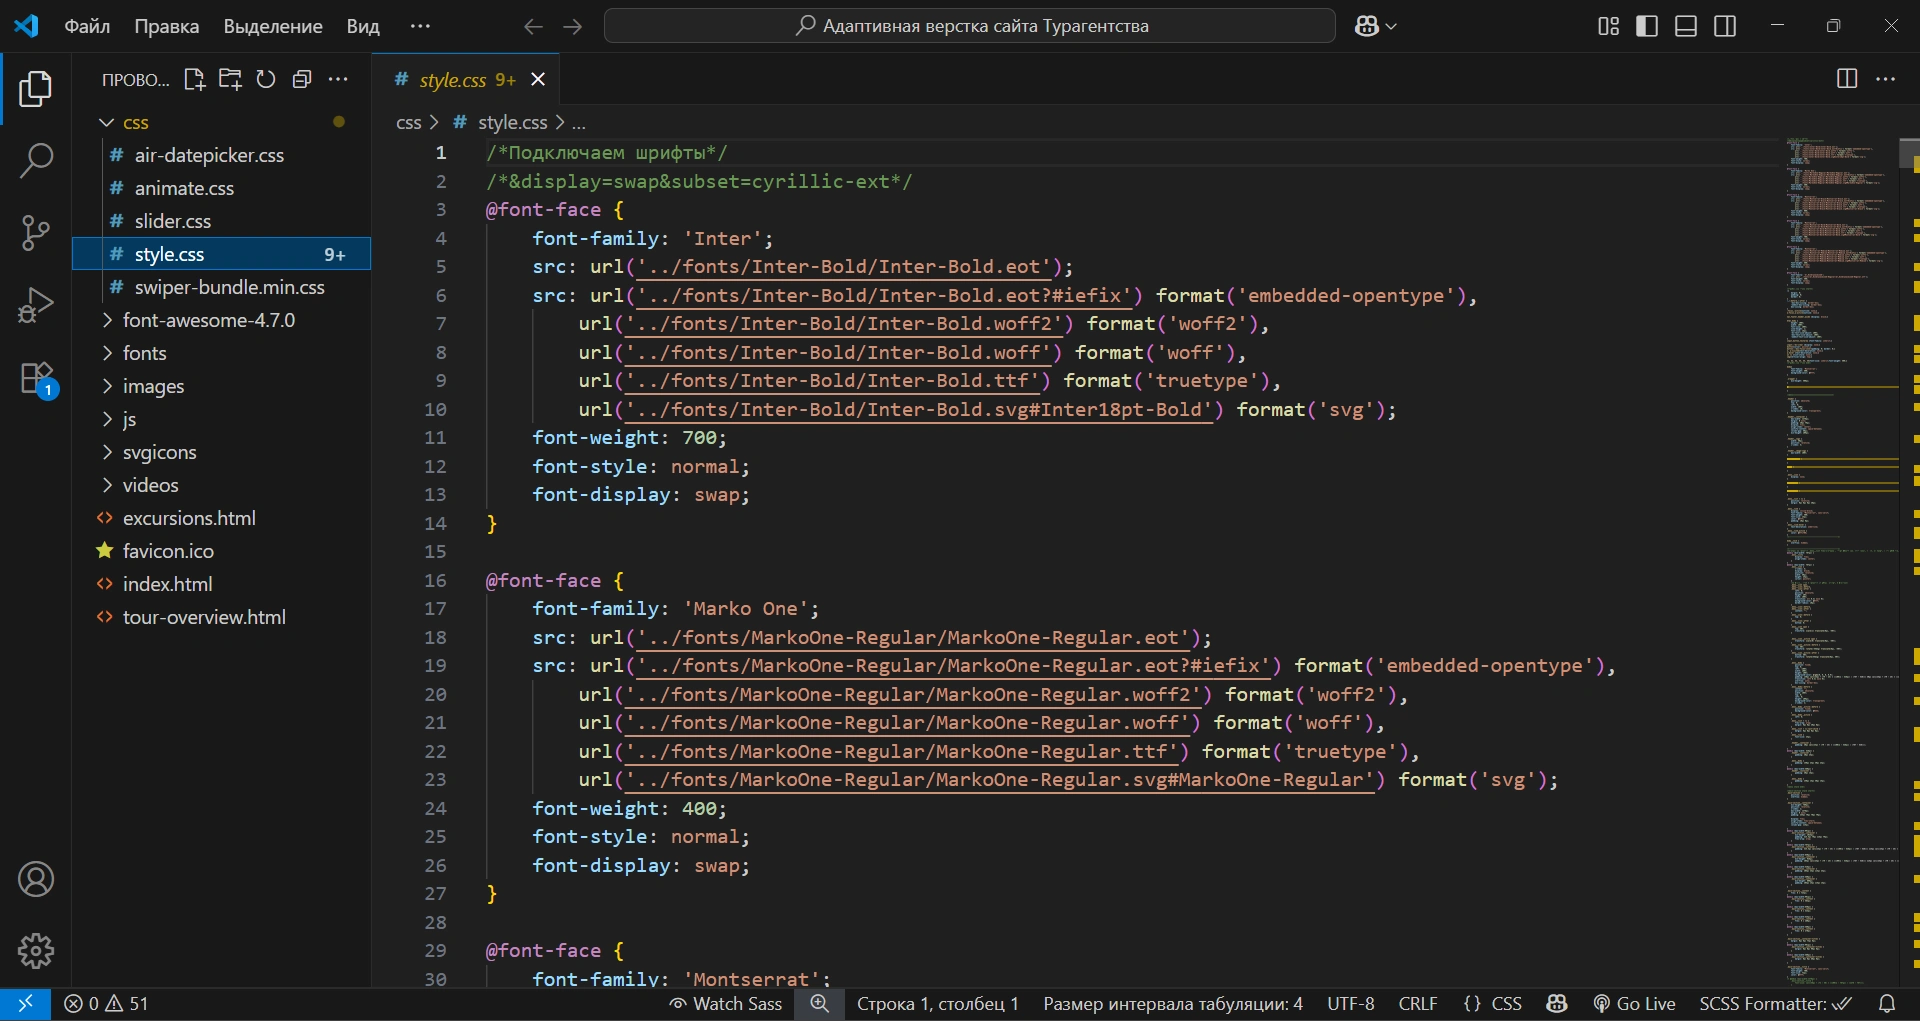1920x1021 pixels.
Task: Toggle the secondary side bar
Action: click(x=1725, y=26)
